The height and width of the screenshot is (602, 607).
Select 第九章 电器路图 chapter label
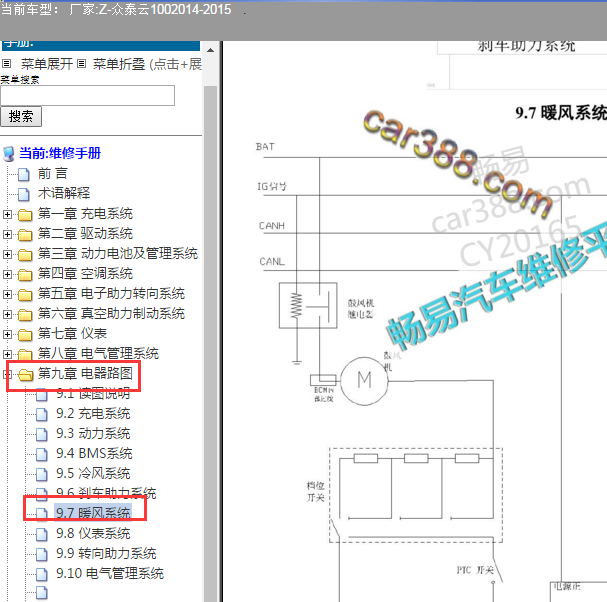(85, 374)
